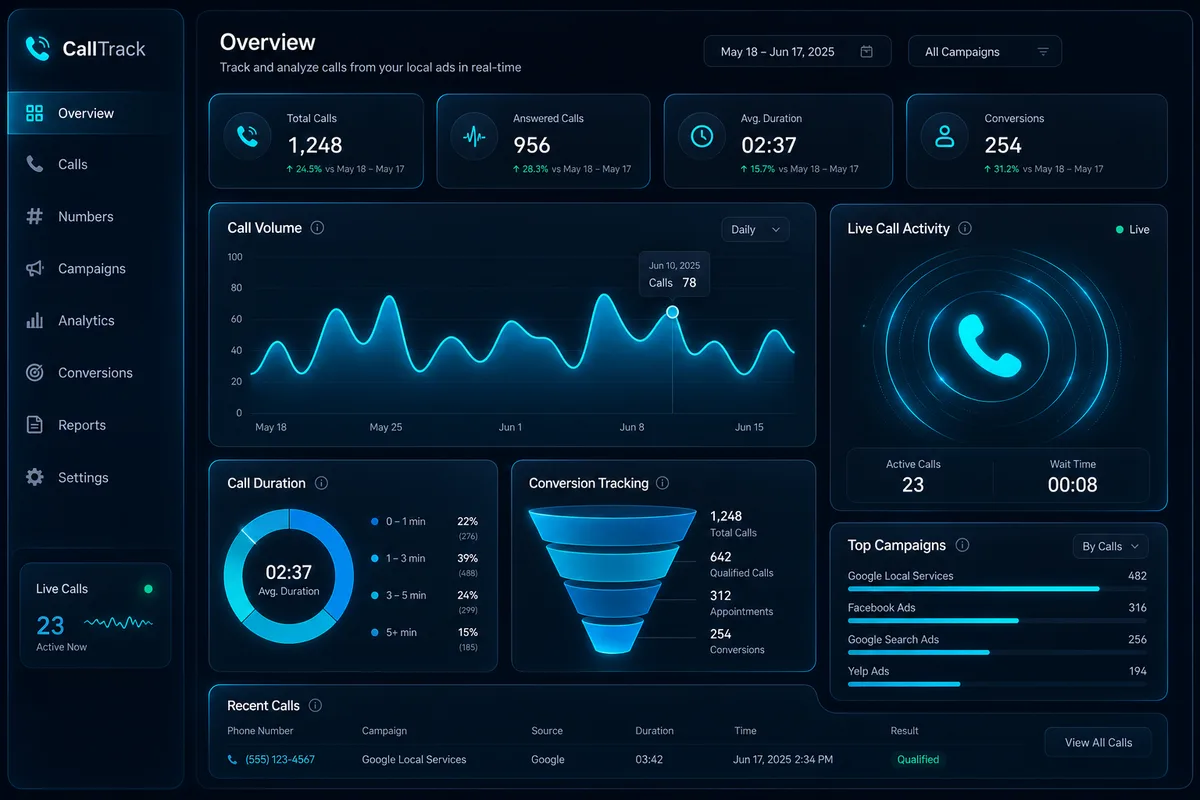The width and height of the screenshot is (1200, 800).
Task: Click the large glowing phone icon
Action: coord(989,345)
